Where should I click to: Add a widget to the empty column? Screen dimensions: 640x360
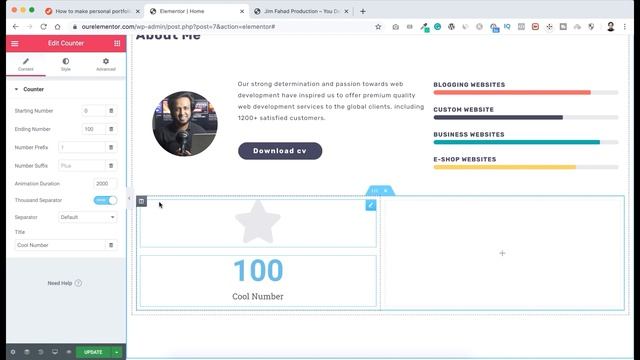(x=502, y=253)
